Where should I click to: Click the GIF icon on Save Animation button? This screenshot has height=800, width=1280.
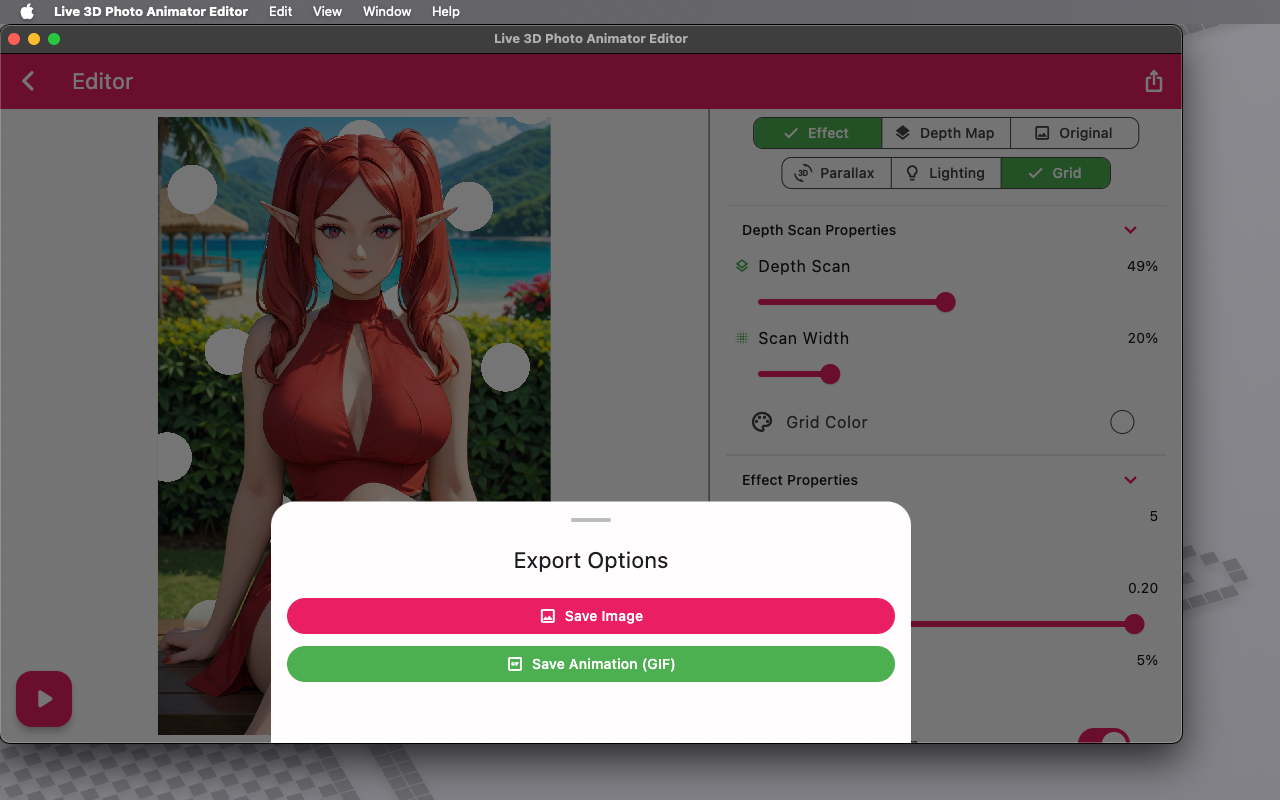point(515,664)
